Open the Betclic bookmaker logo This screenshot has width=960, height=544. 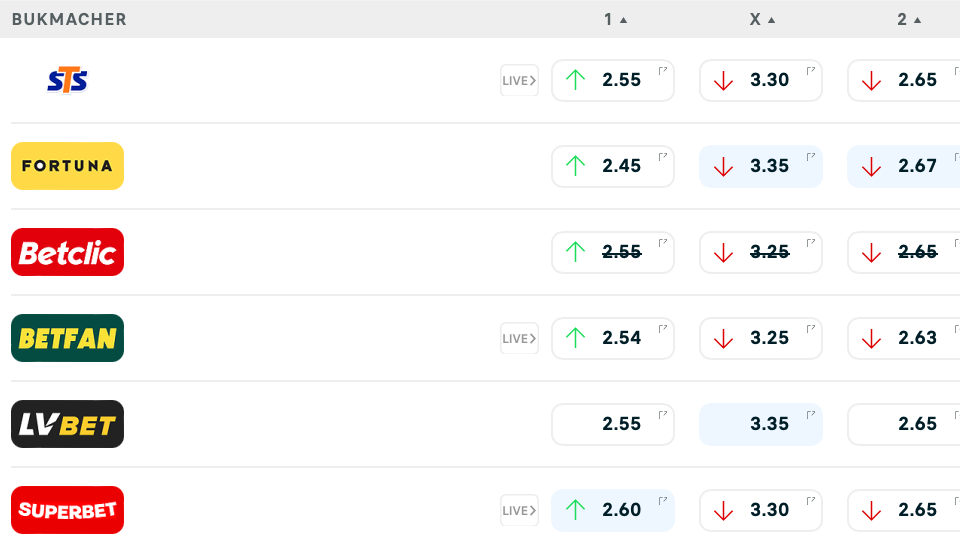pos(67,252)
